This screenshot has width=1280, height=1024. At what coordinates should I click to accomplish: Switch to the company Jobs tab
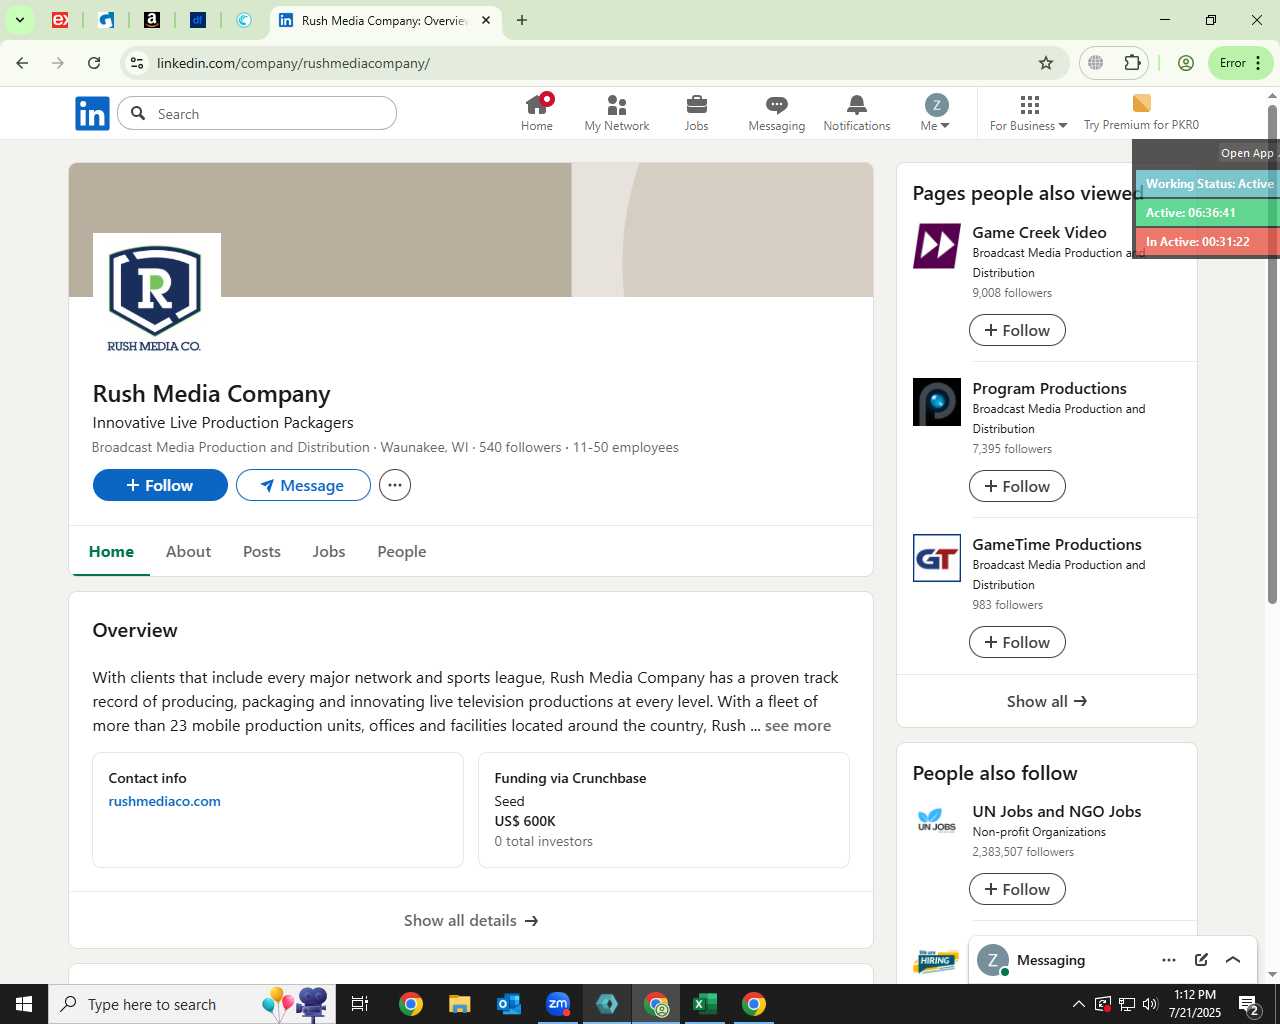coord(329,552)
